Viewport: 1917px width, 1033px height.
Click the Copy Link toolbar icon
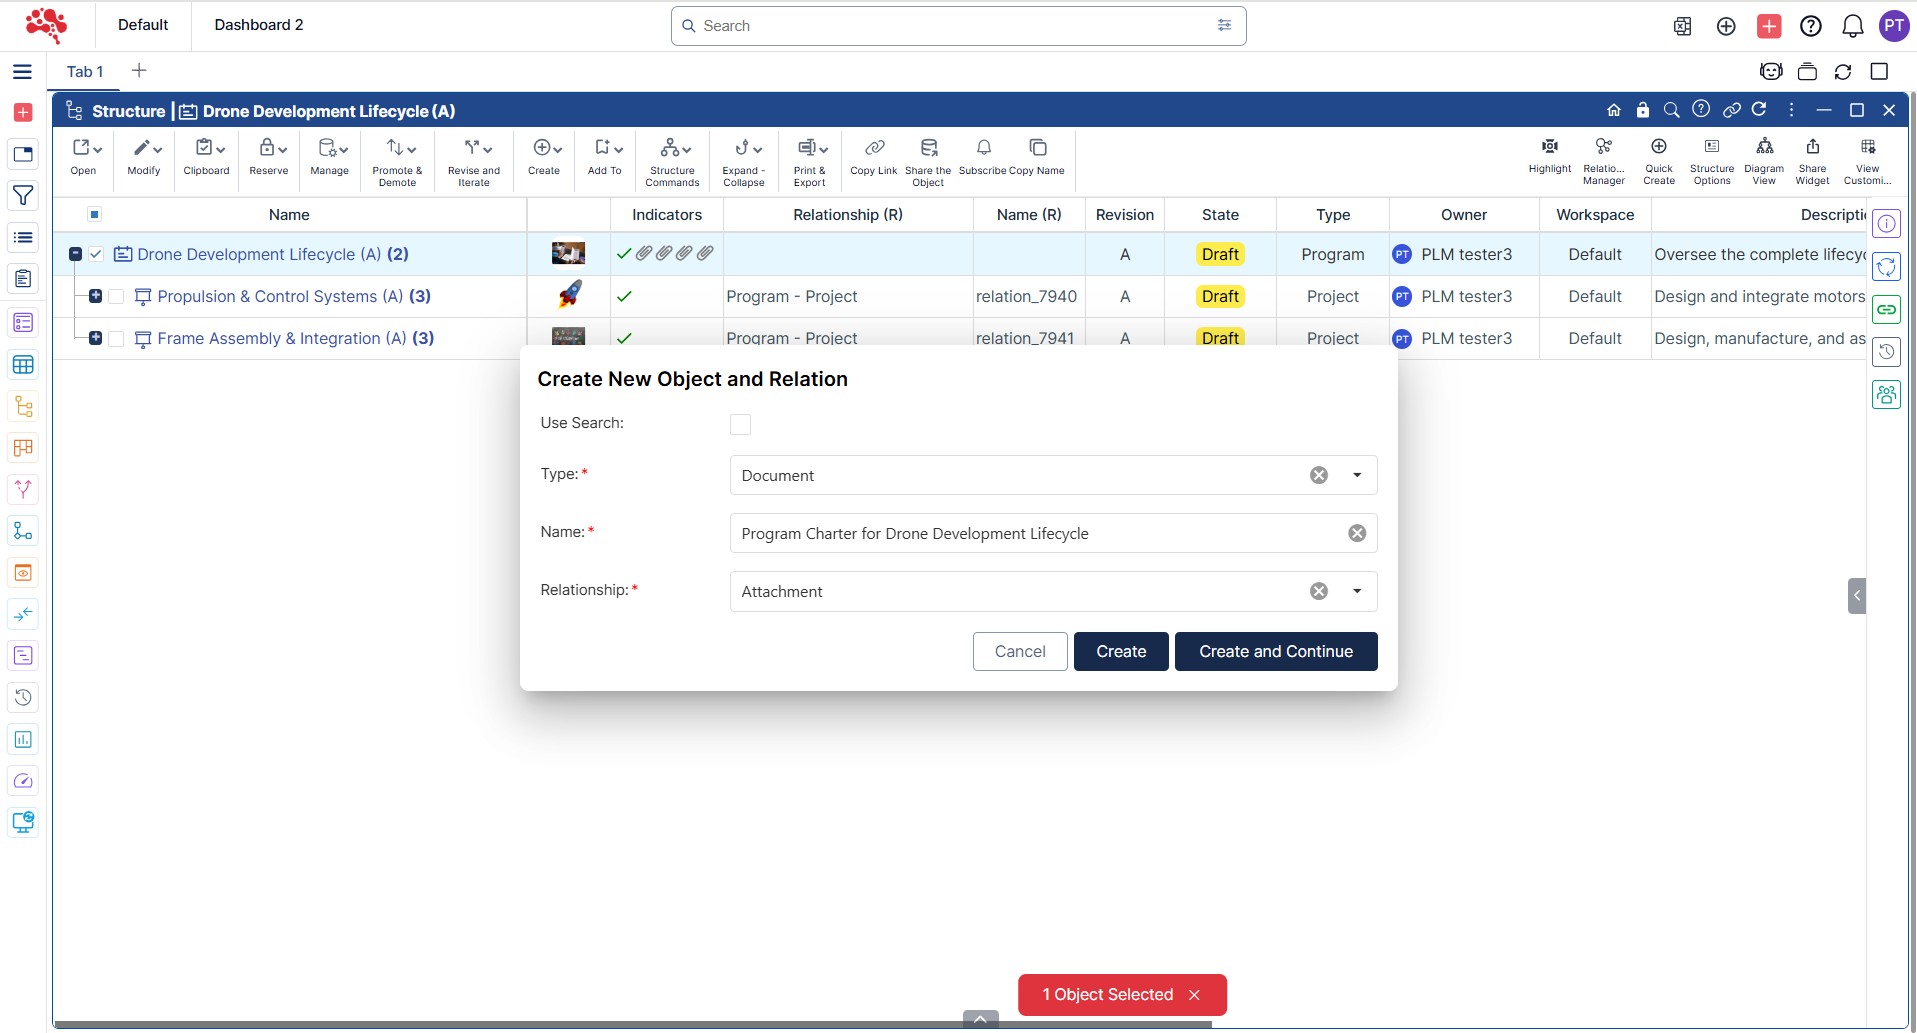click(x=874, y=148)
